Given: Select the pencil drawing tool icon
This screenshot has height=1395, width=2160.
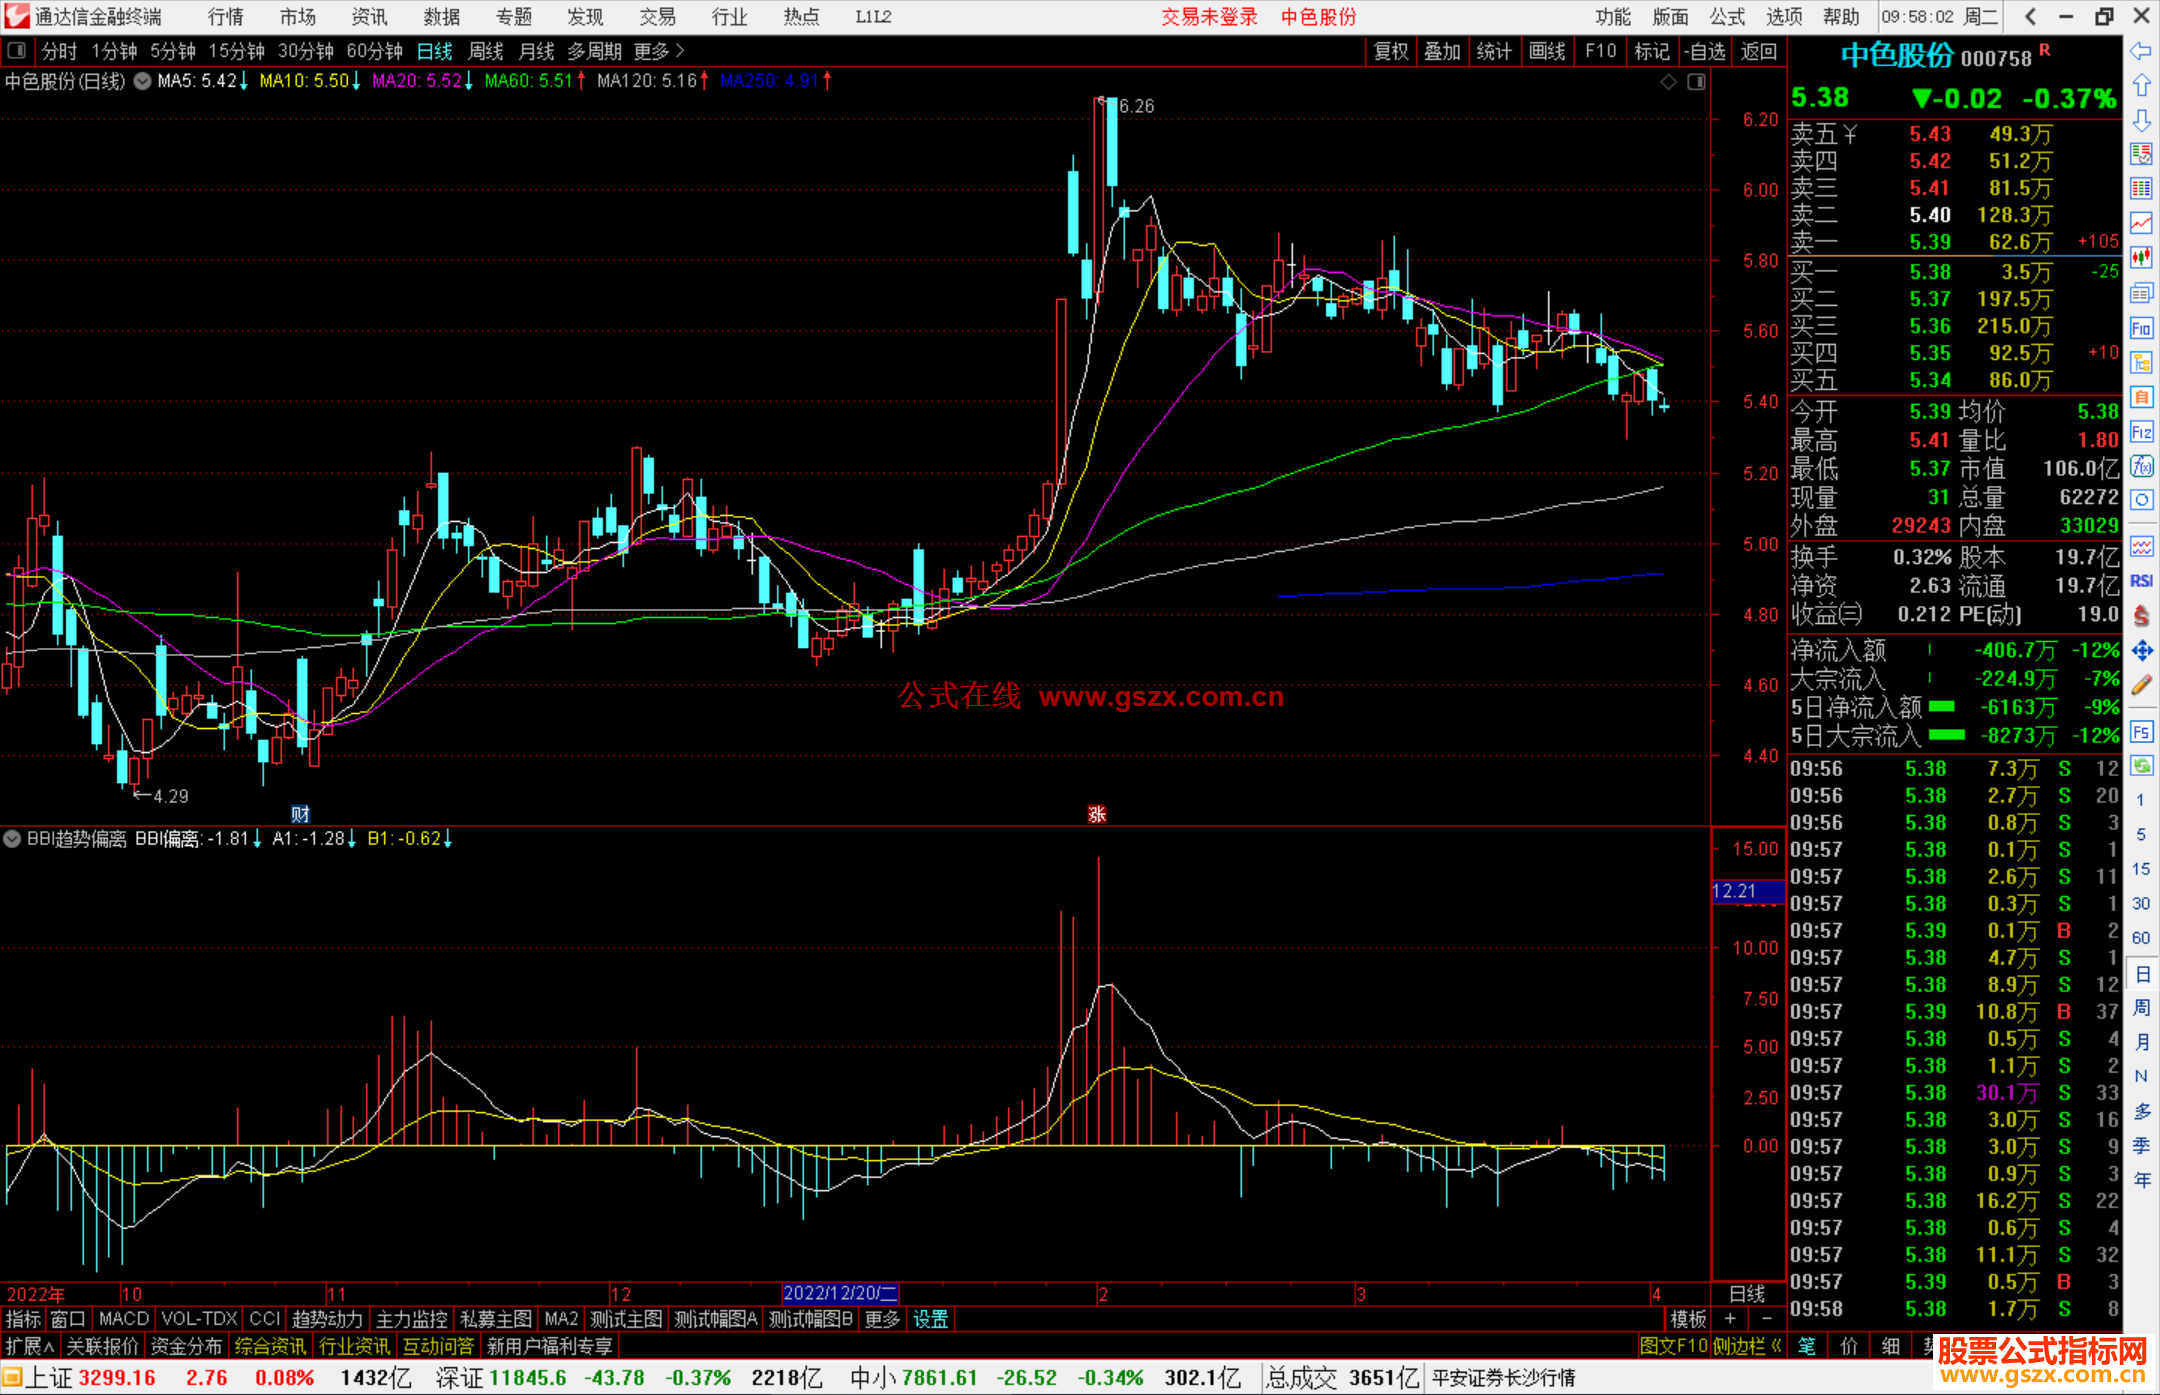Looking at the screenshot, I should (2141, 686).
